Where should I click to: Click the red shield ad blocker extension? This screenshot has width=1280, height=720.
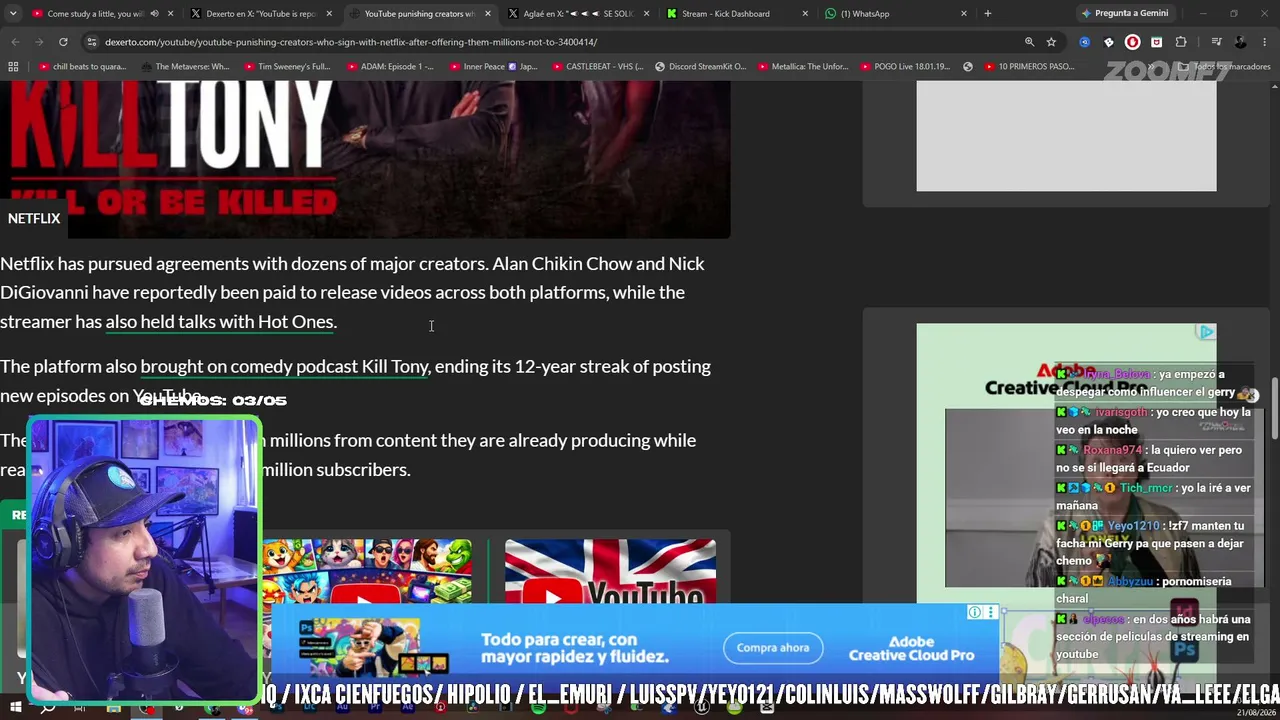pyautogui.click(x=1132, y=42)
